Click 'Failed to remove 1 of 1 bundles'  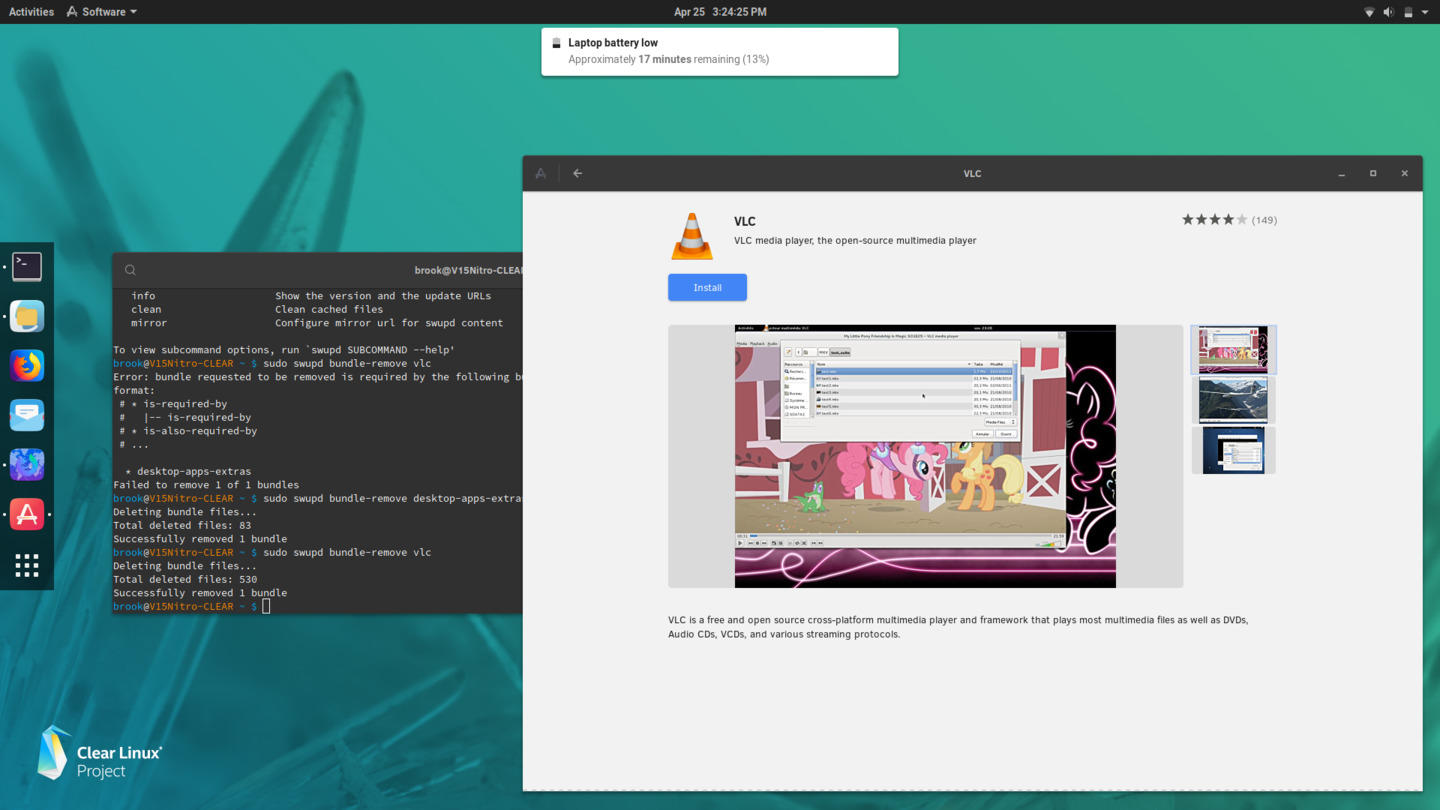pos(206,485)
